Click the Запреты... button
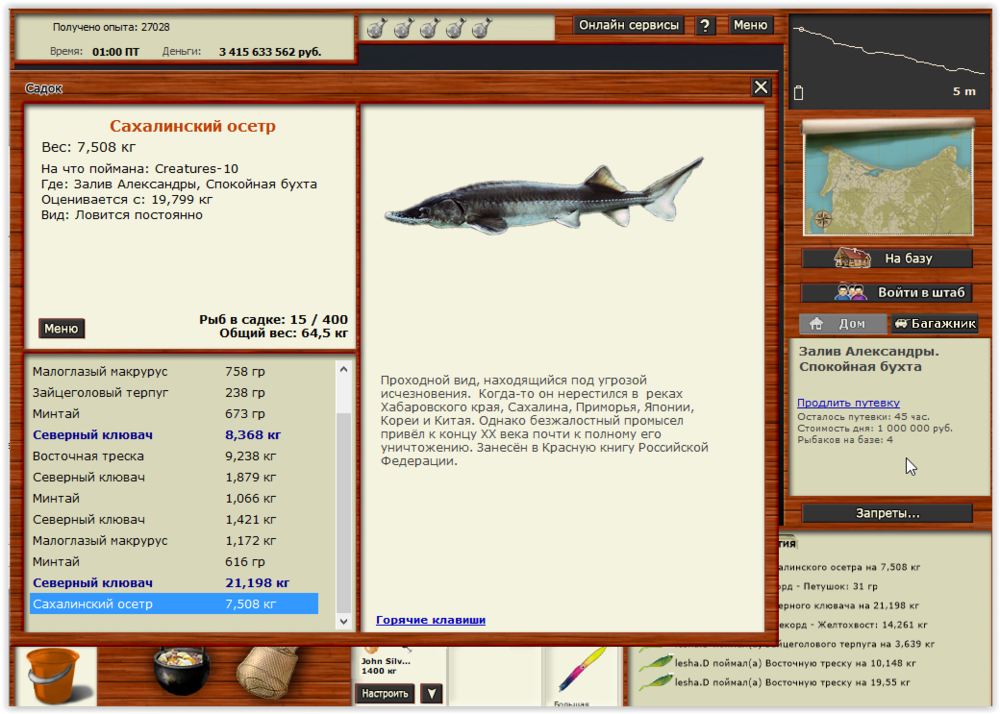Screen dimensions: 1000x714 click(886, 513)
